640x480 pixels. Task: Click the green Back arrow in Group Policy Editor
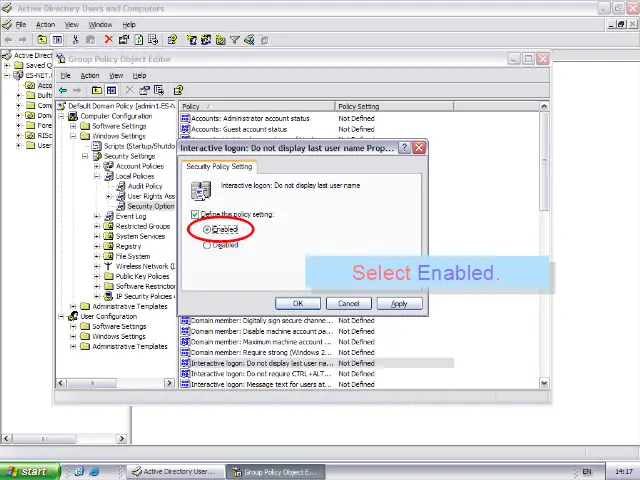pos(63,90)
